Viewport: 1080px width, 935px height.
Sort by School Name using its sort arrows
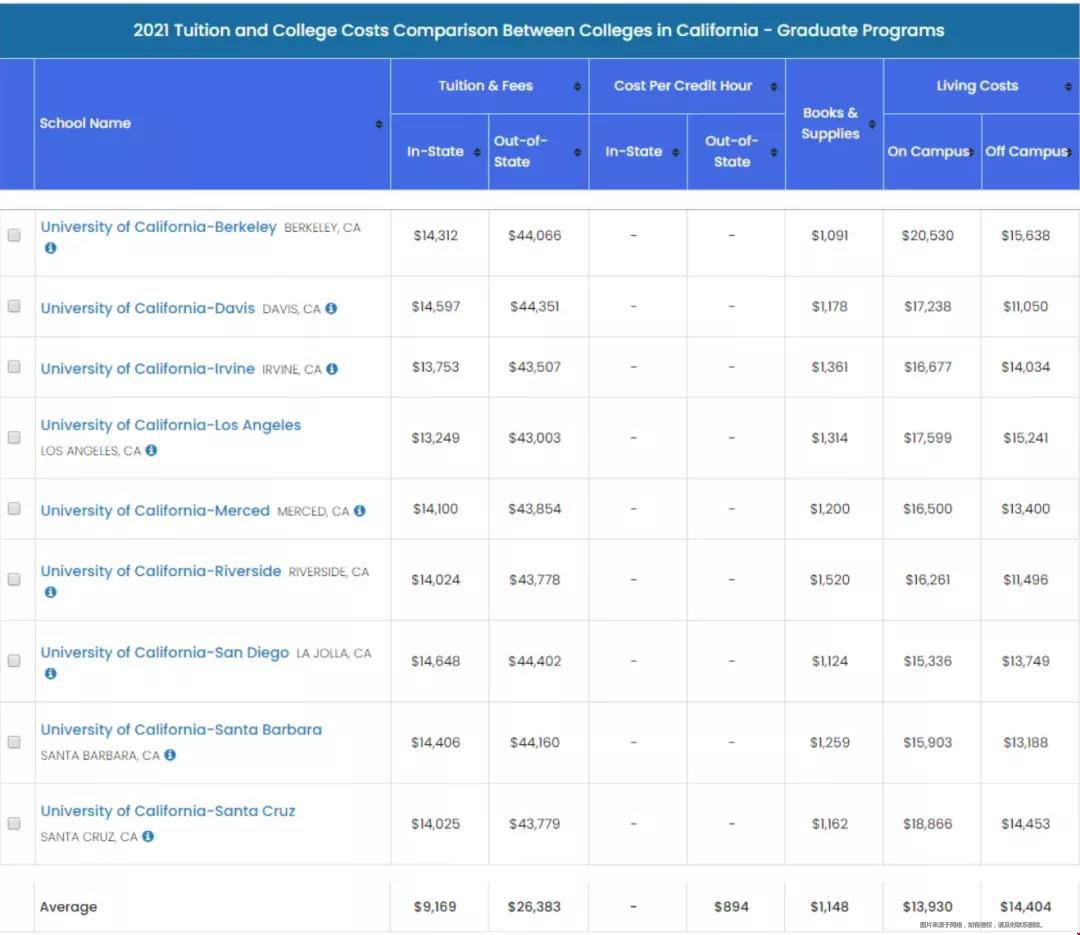click(379, 124)
